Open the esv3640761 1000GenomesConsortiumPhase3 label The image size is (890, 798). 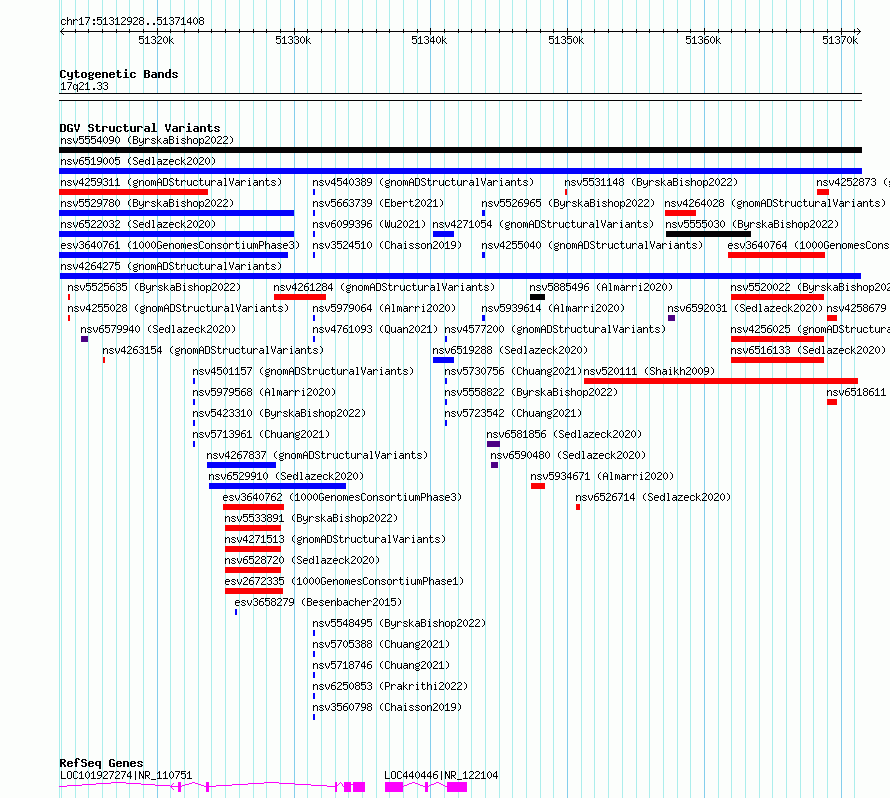[180, 245]
